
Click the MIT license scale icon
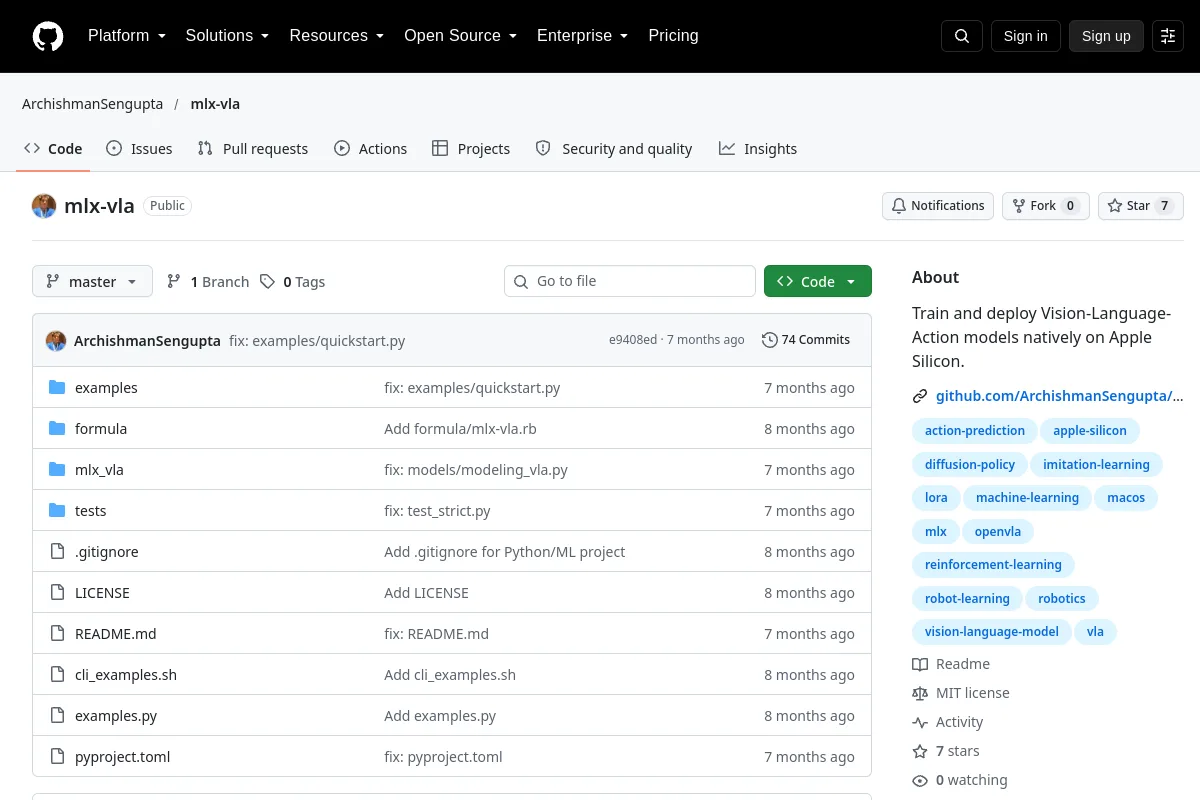point(920,693)
